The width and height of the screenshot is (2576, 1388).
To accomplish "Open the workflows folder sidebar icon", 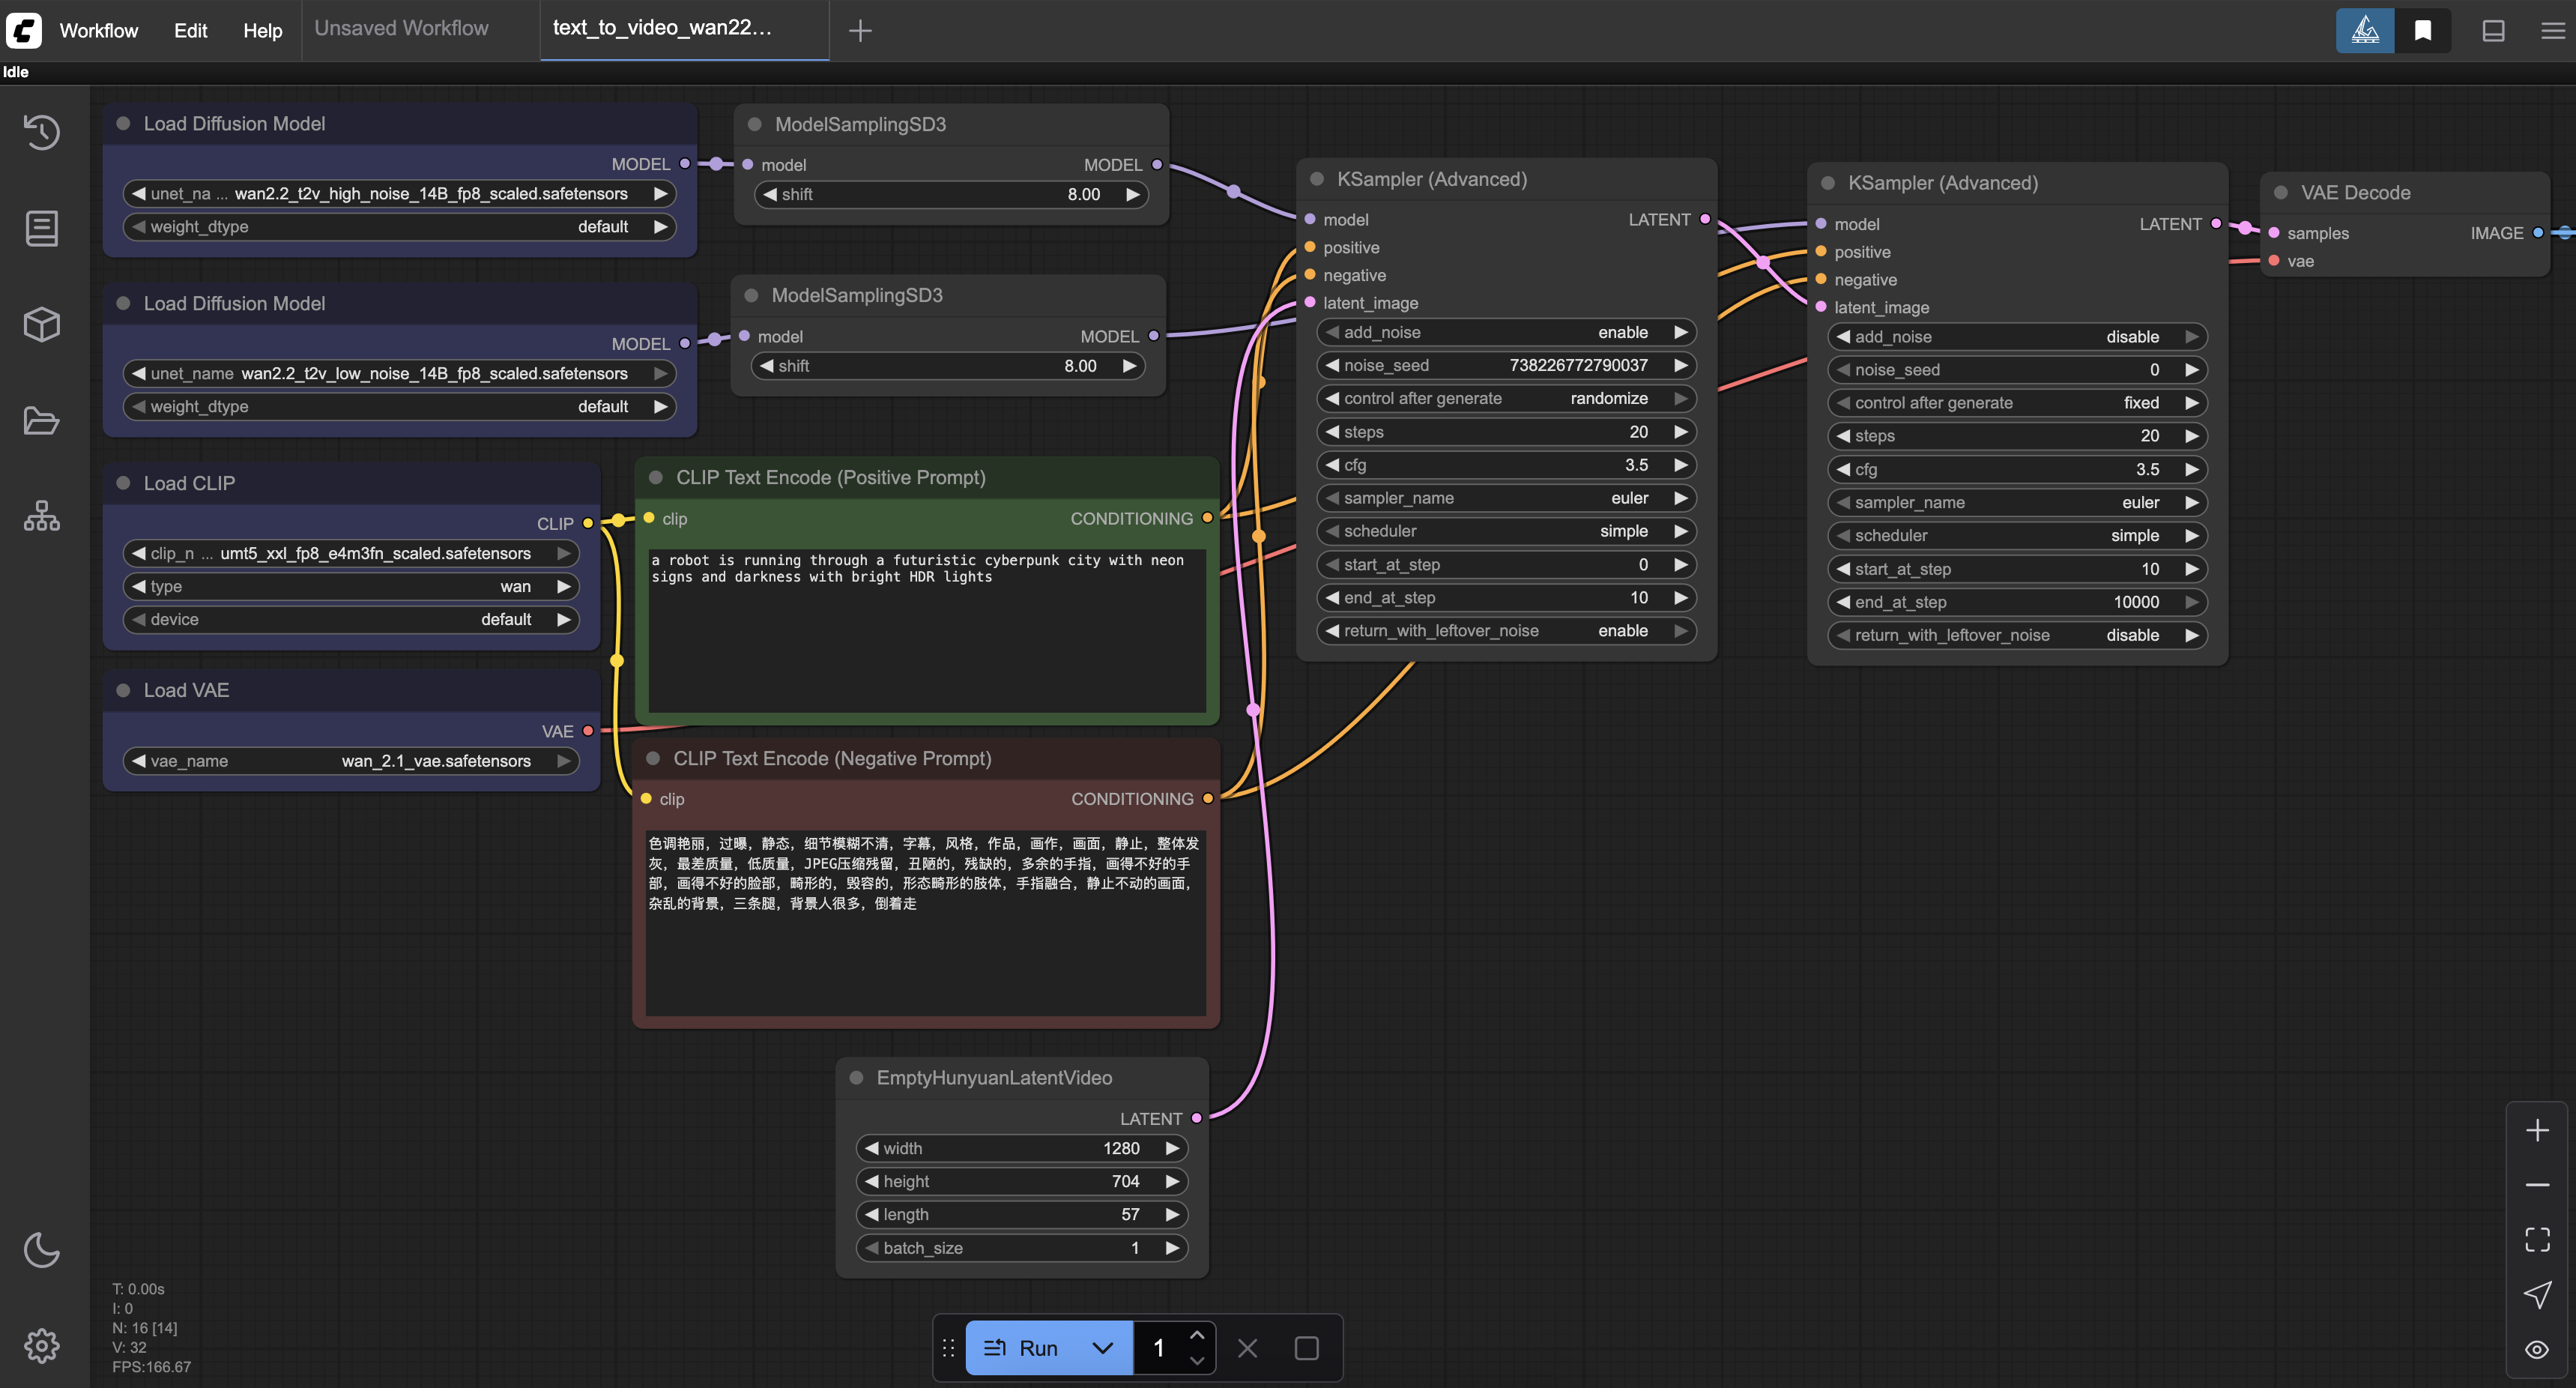I will pyautogui.click(x=41, y=420).
